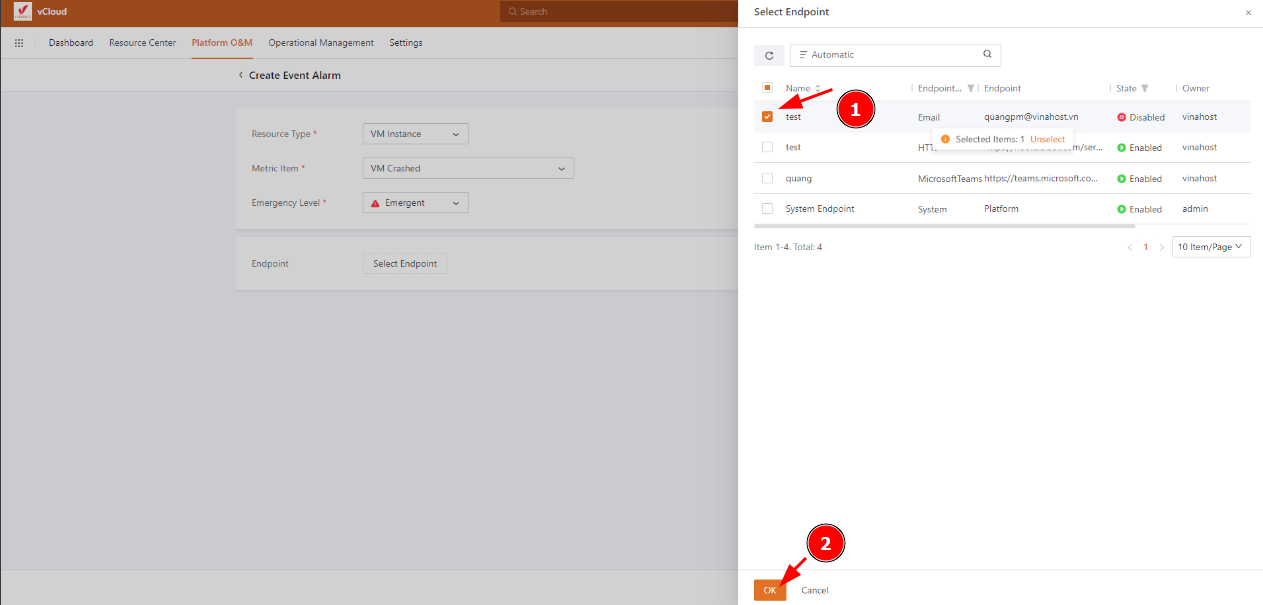Toggle the select-all header checkbox
The image size is (1263, 605).
click(767, 88)
